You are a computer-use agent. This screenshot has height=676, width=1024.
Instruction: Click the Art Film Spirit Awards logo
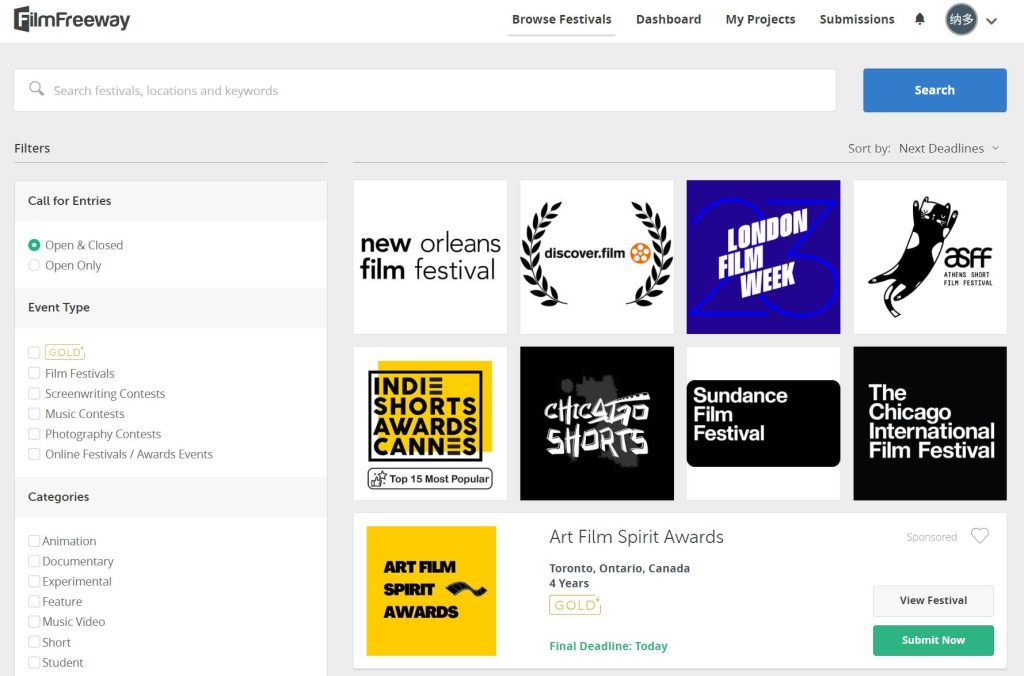431,590
